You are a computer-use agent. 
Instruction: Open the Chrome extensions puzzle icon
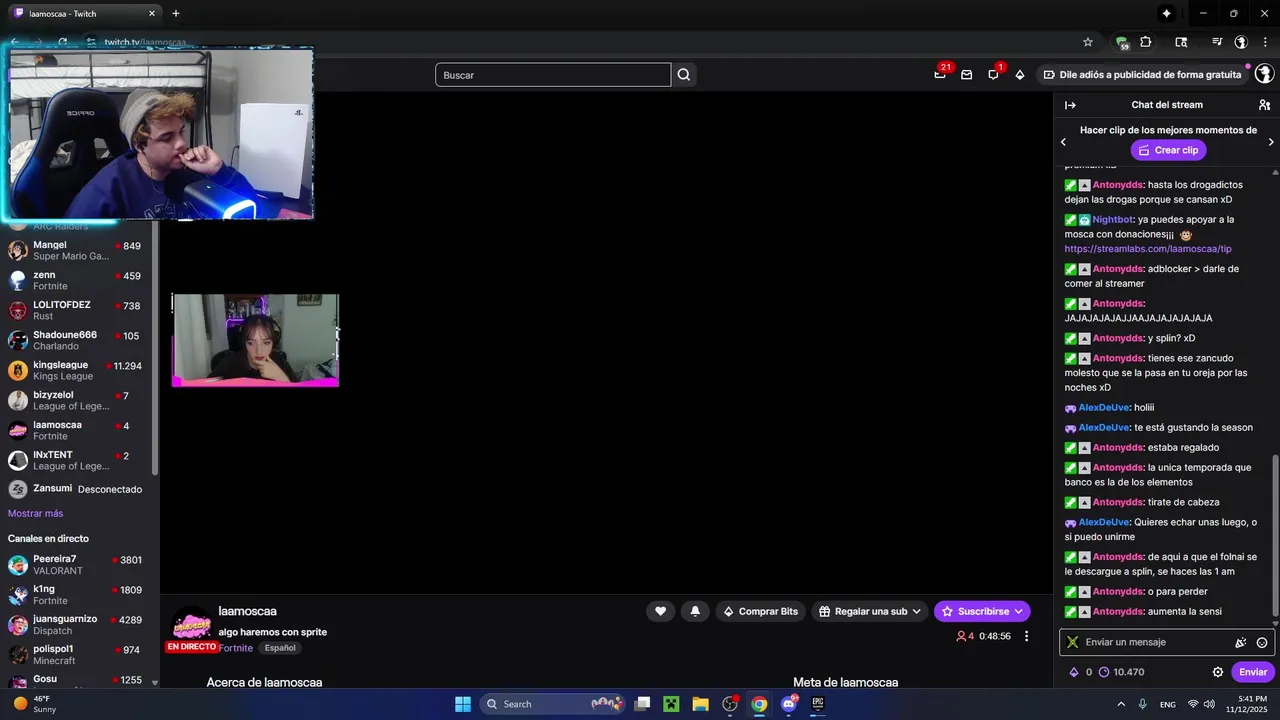click(1146, 42)
